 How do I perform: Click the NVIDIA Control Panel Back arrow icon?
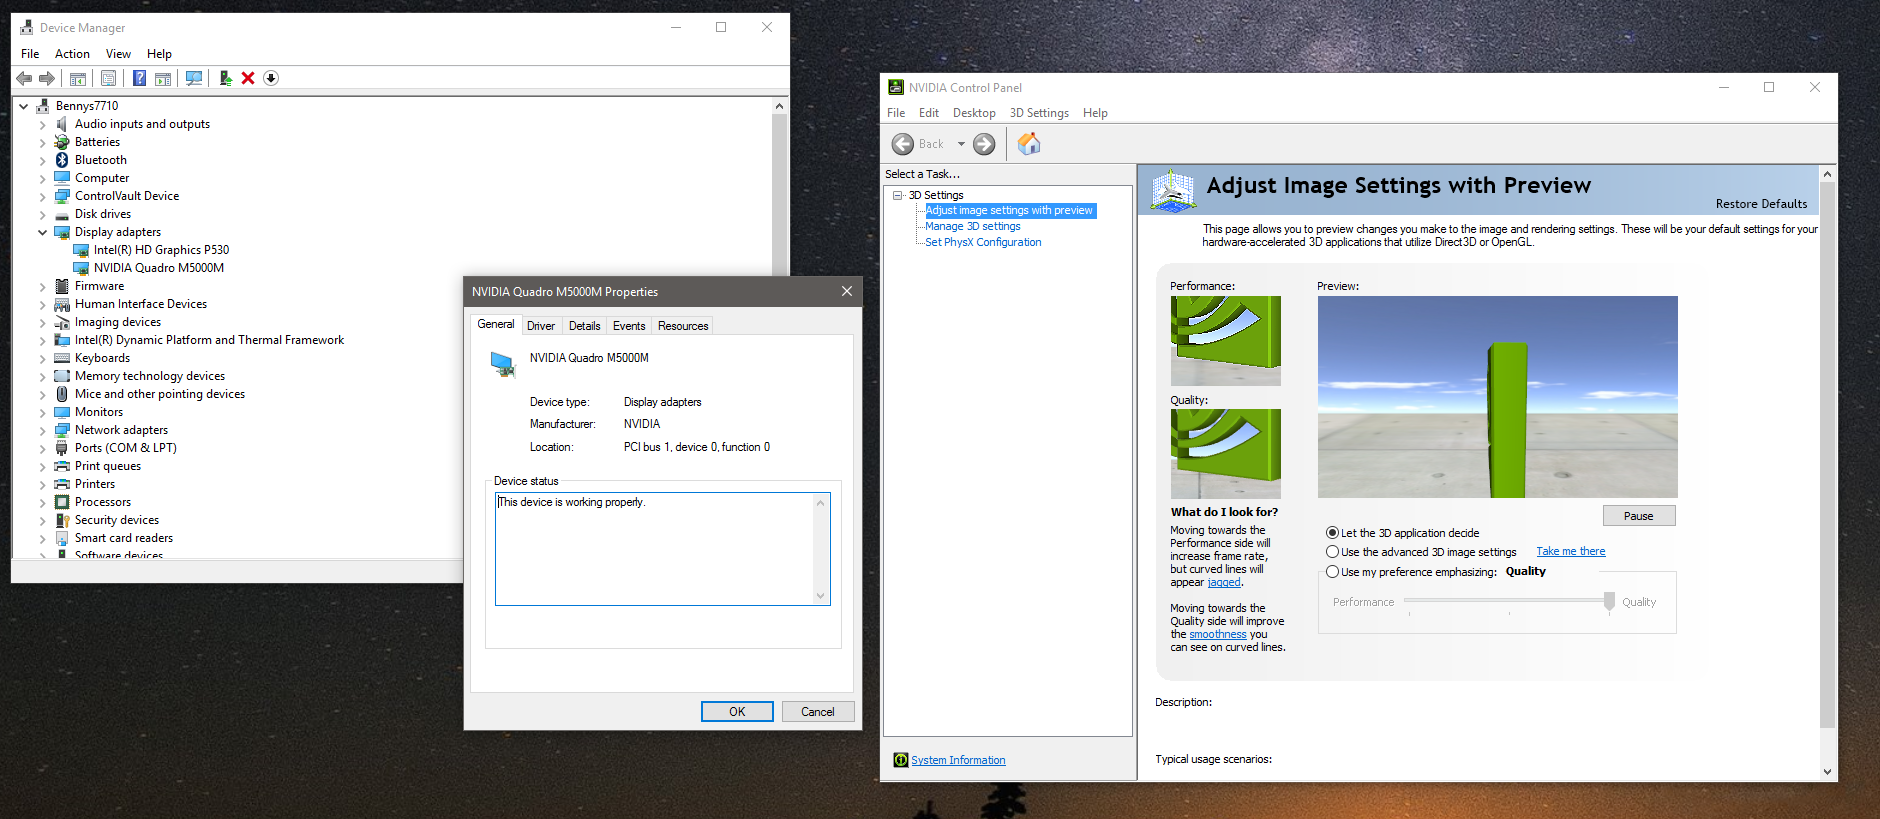pos(903,144)
